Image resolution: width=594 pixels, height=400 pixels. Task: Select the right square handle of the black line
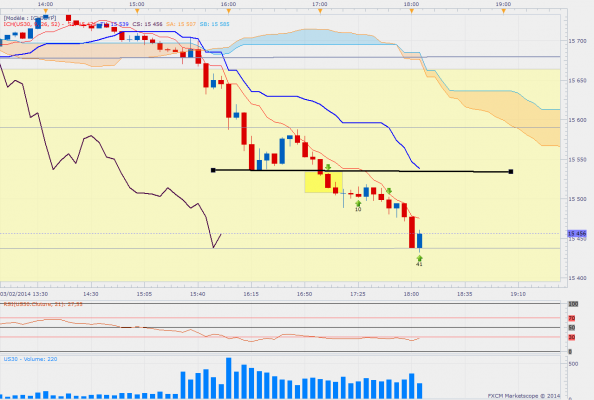click(x=511, y=172)
